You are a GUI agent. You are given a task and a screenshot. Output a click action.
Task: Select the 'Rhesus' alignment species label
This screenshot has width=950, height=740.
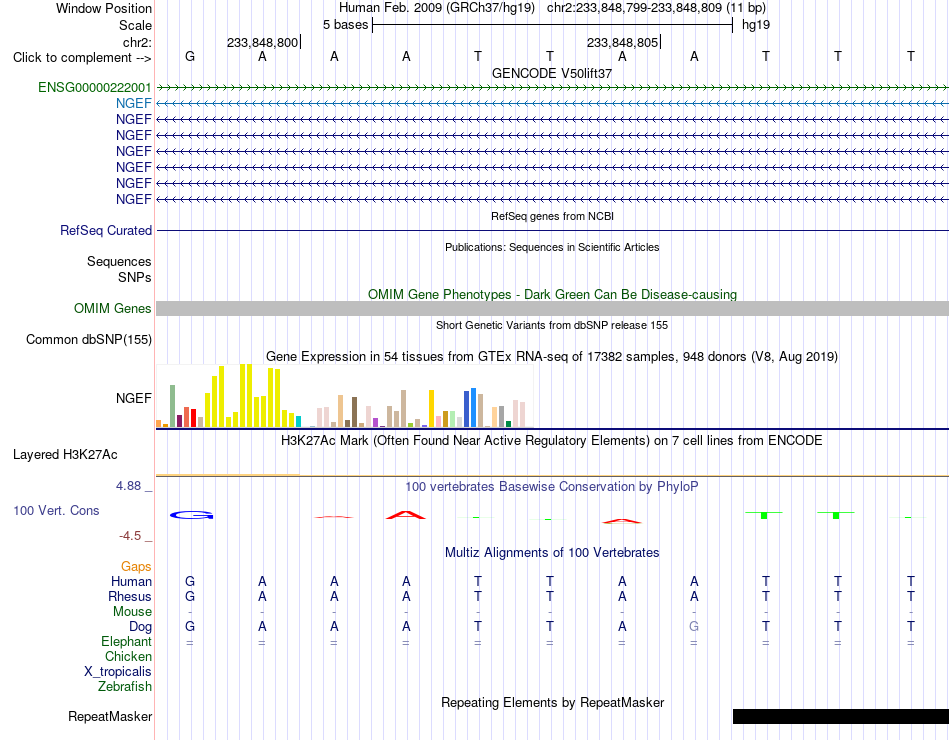click(x=130, y=596)
